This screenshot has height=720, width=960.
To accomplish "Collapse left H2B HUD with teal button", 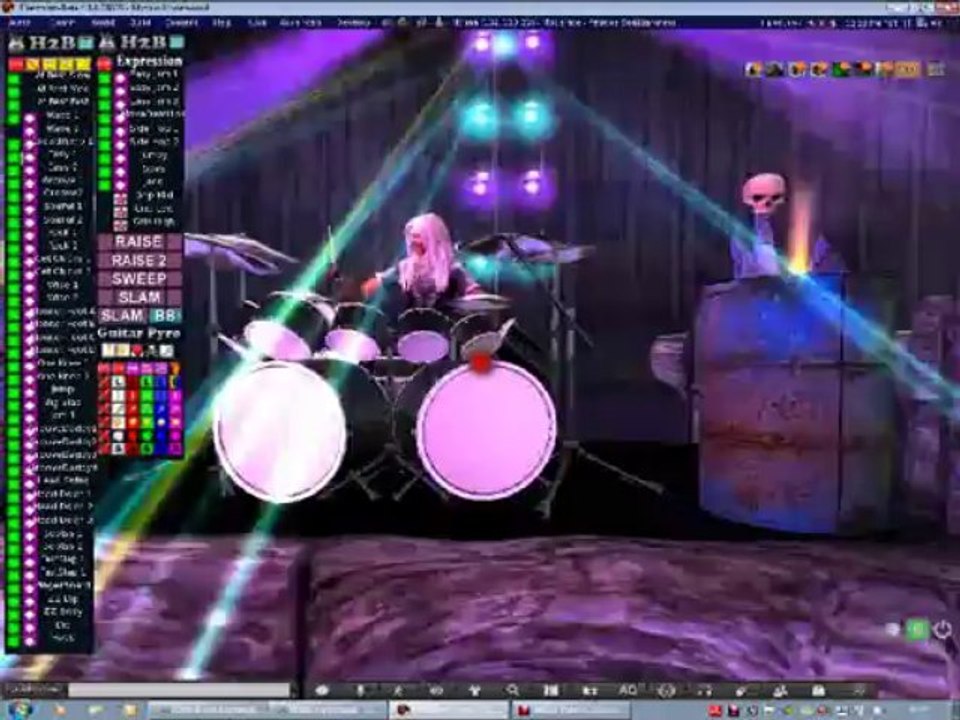I will [x=86, y=42].
